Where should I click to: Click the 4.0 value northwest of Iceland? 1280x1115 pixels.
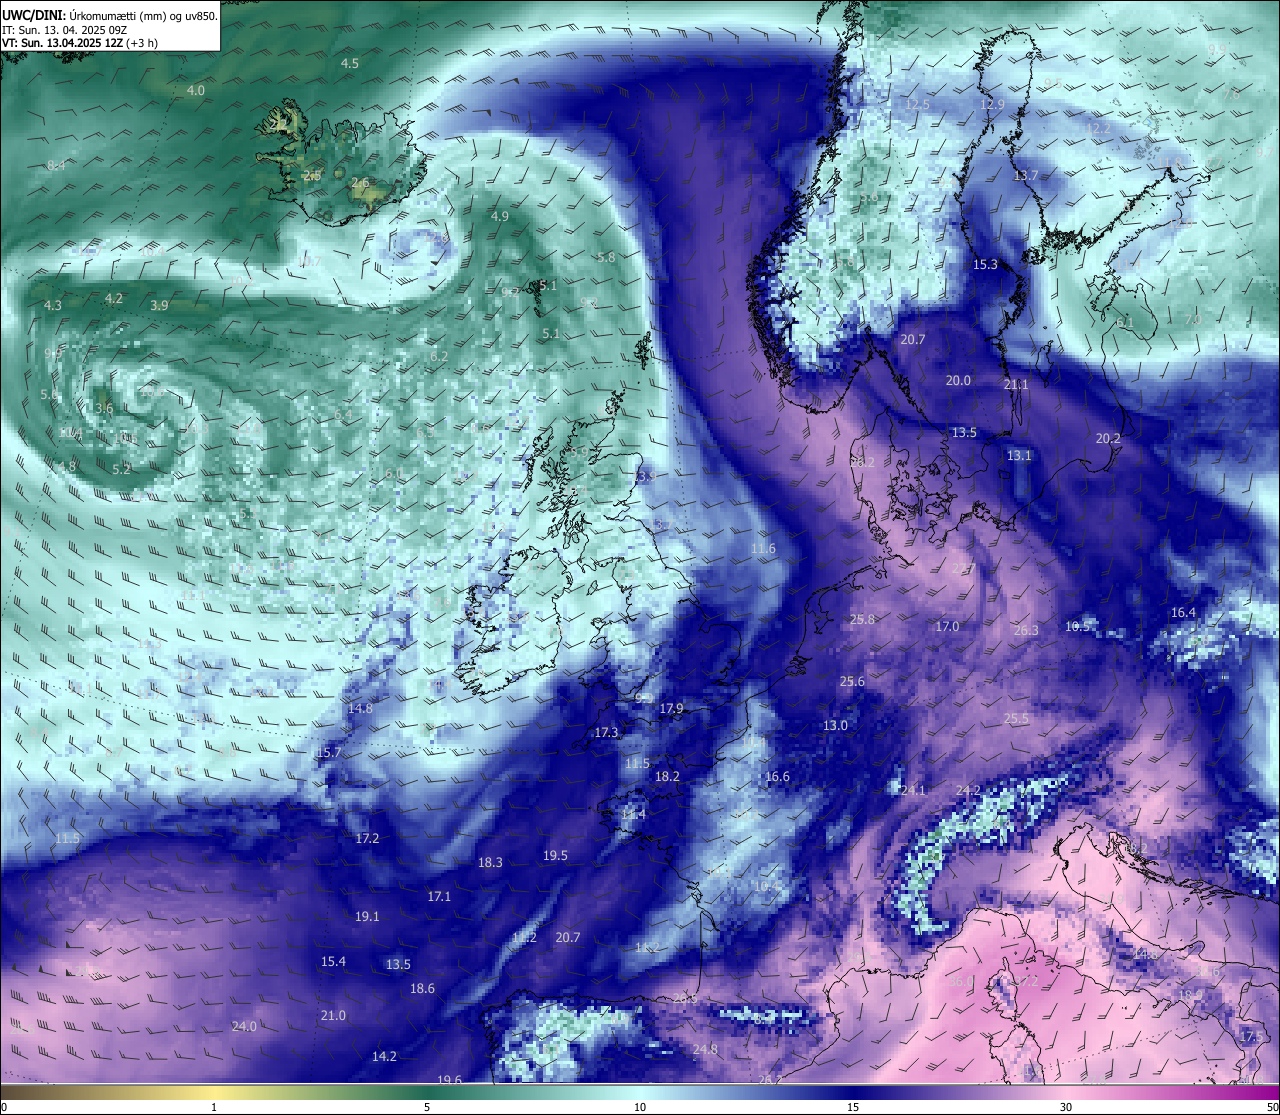[x=196, y=90]
